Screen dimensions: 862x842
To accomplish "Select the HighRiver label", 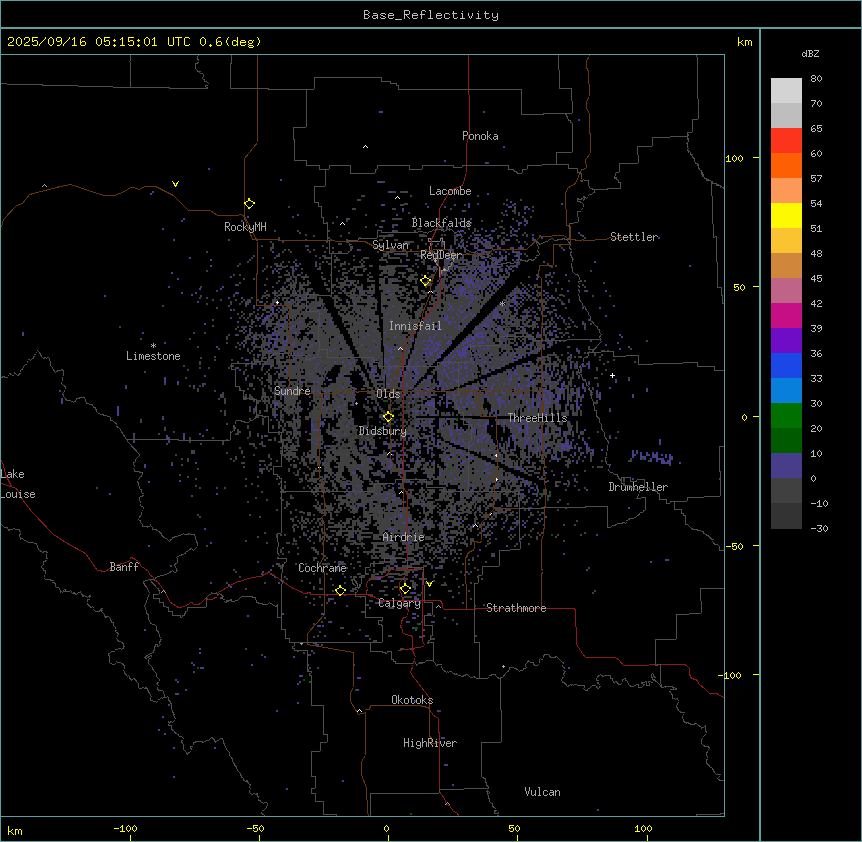I will click(430, 743).
